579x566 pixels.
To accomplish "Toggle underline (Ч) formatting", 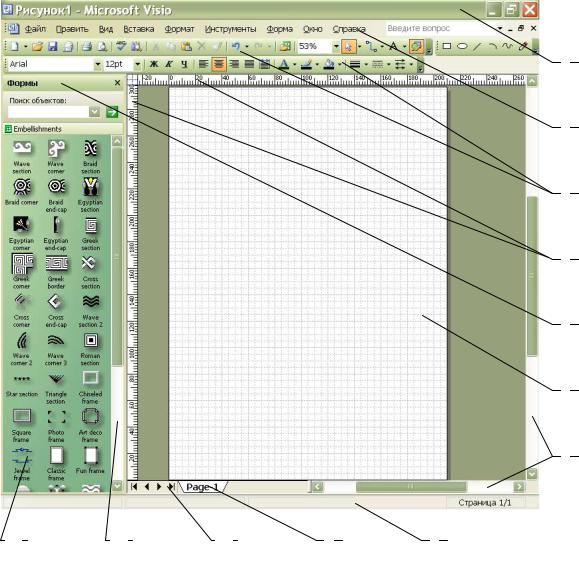I will coord(184,64).
